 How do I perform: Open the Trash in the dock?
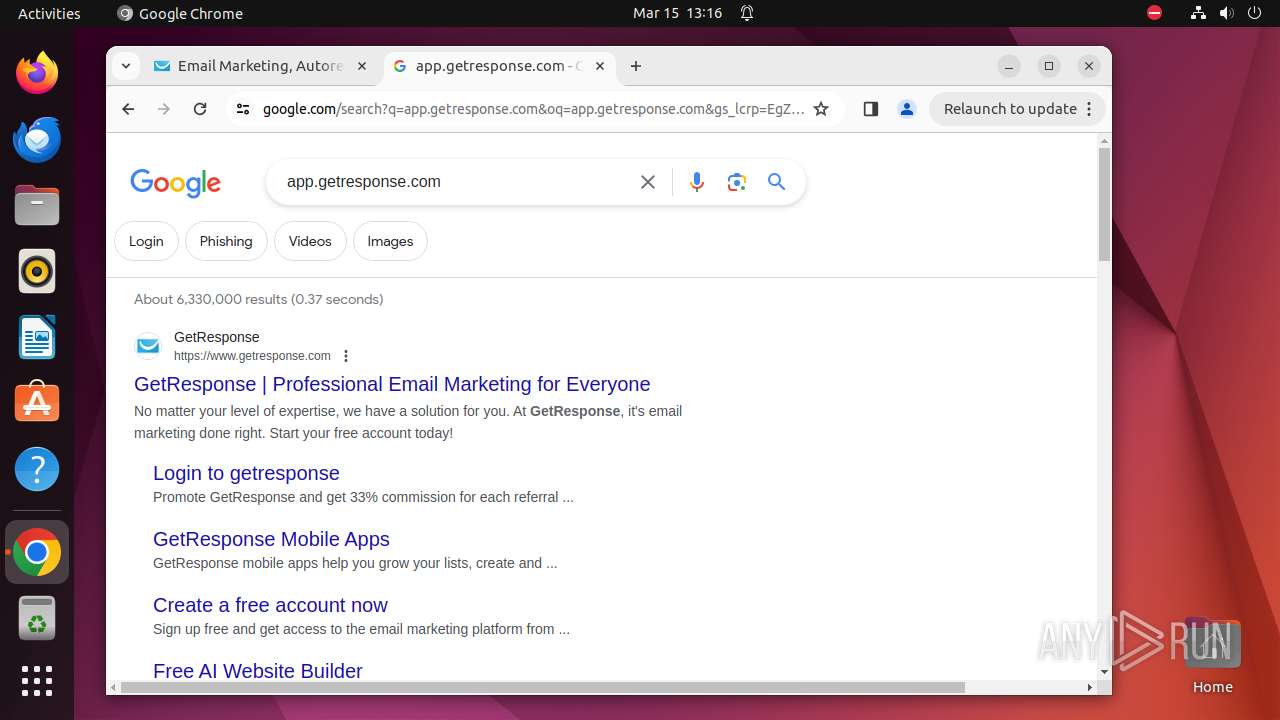[x=37, y=618]
